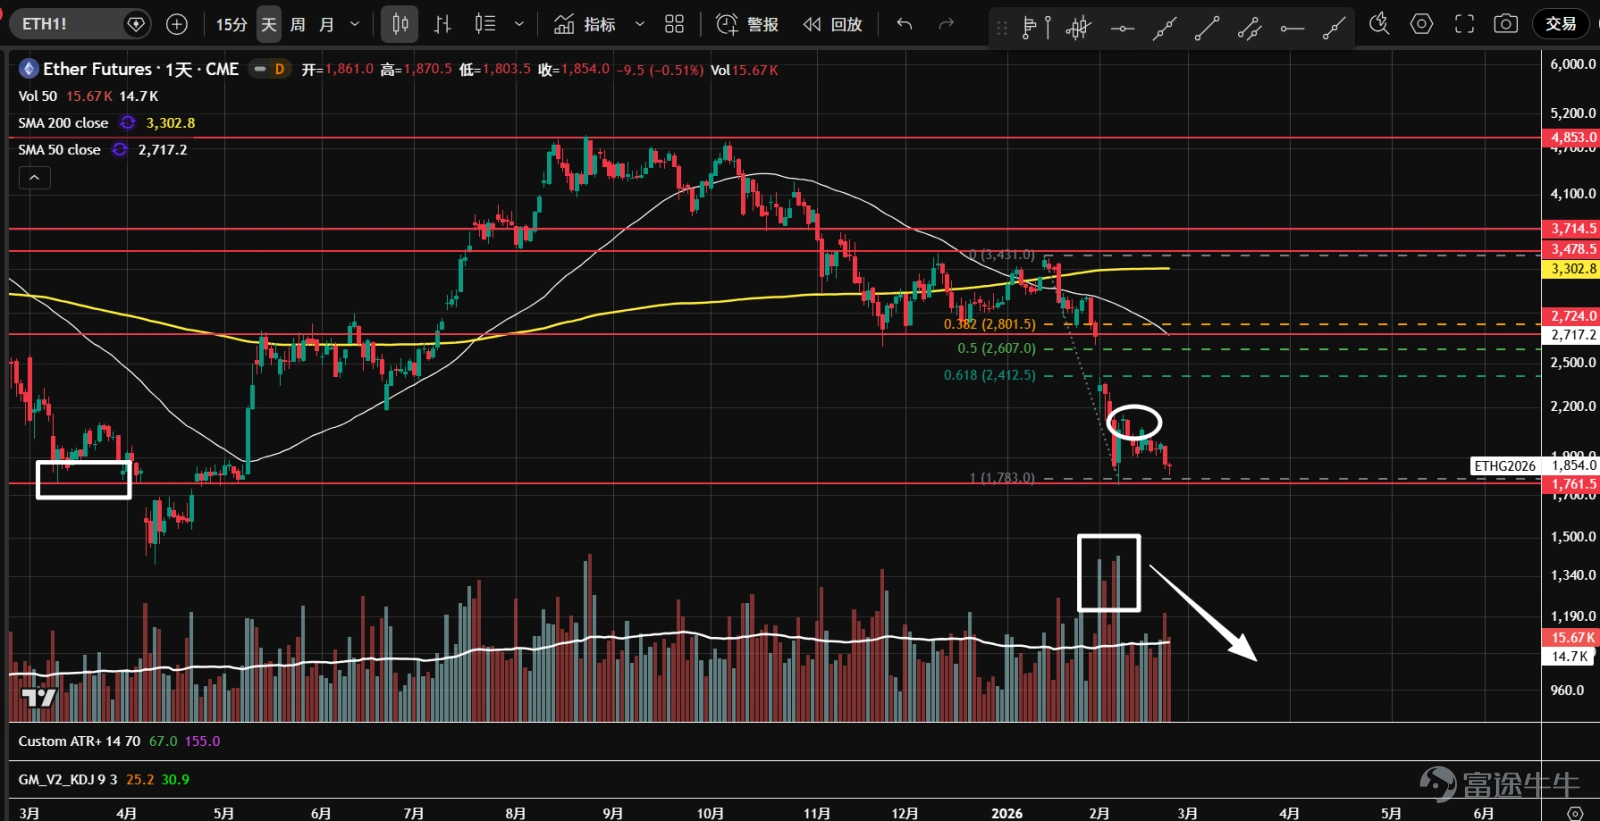Select the candlestick with strike-line drawing tool
Screen dimensions: 1600x821
(1078, 27)
